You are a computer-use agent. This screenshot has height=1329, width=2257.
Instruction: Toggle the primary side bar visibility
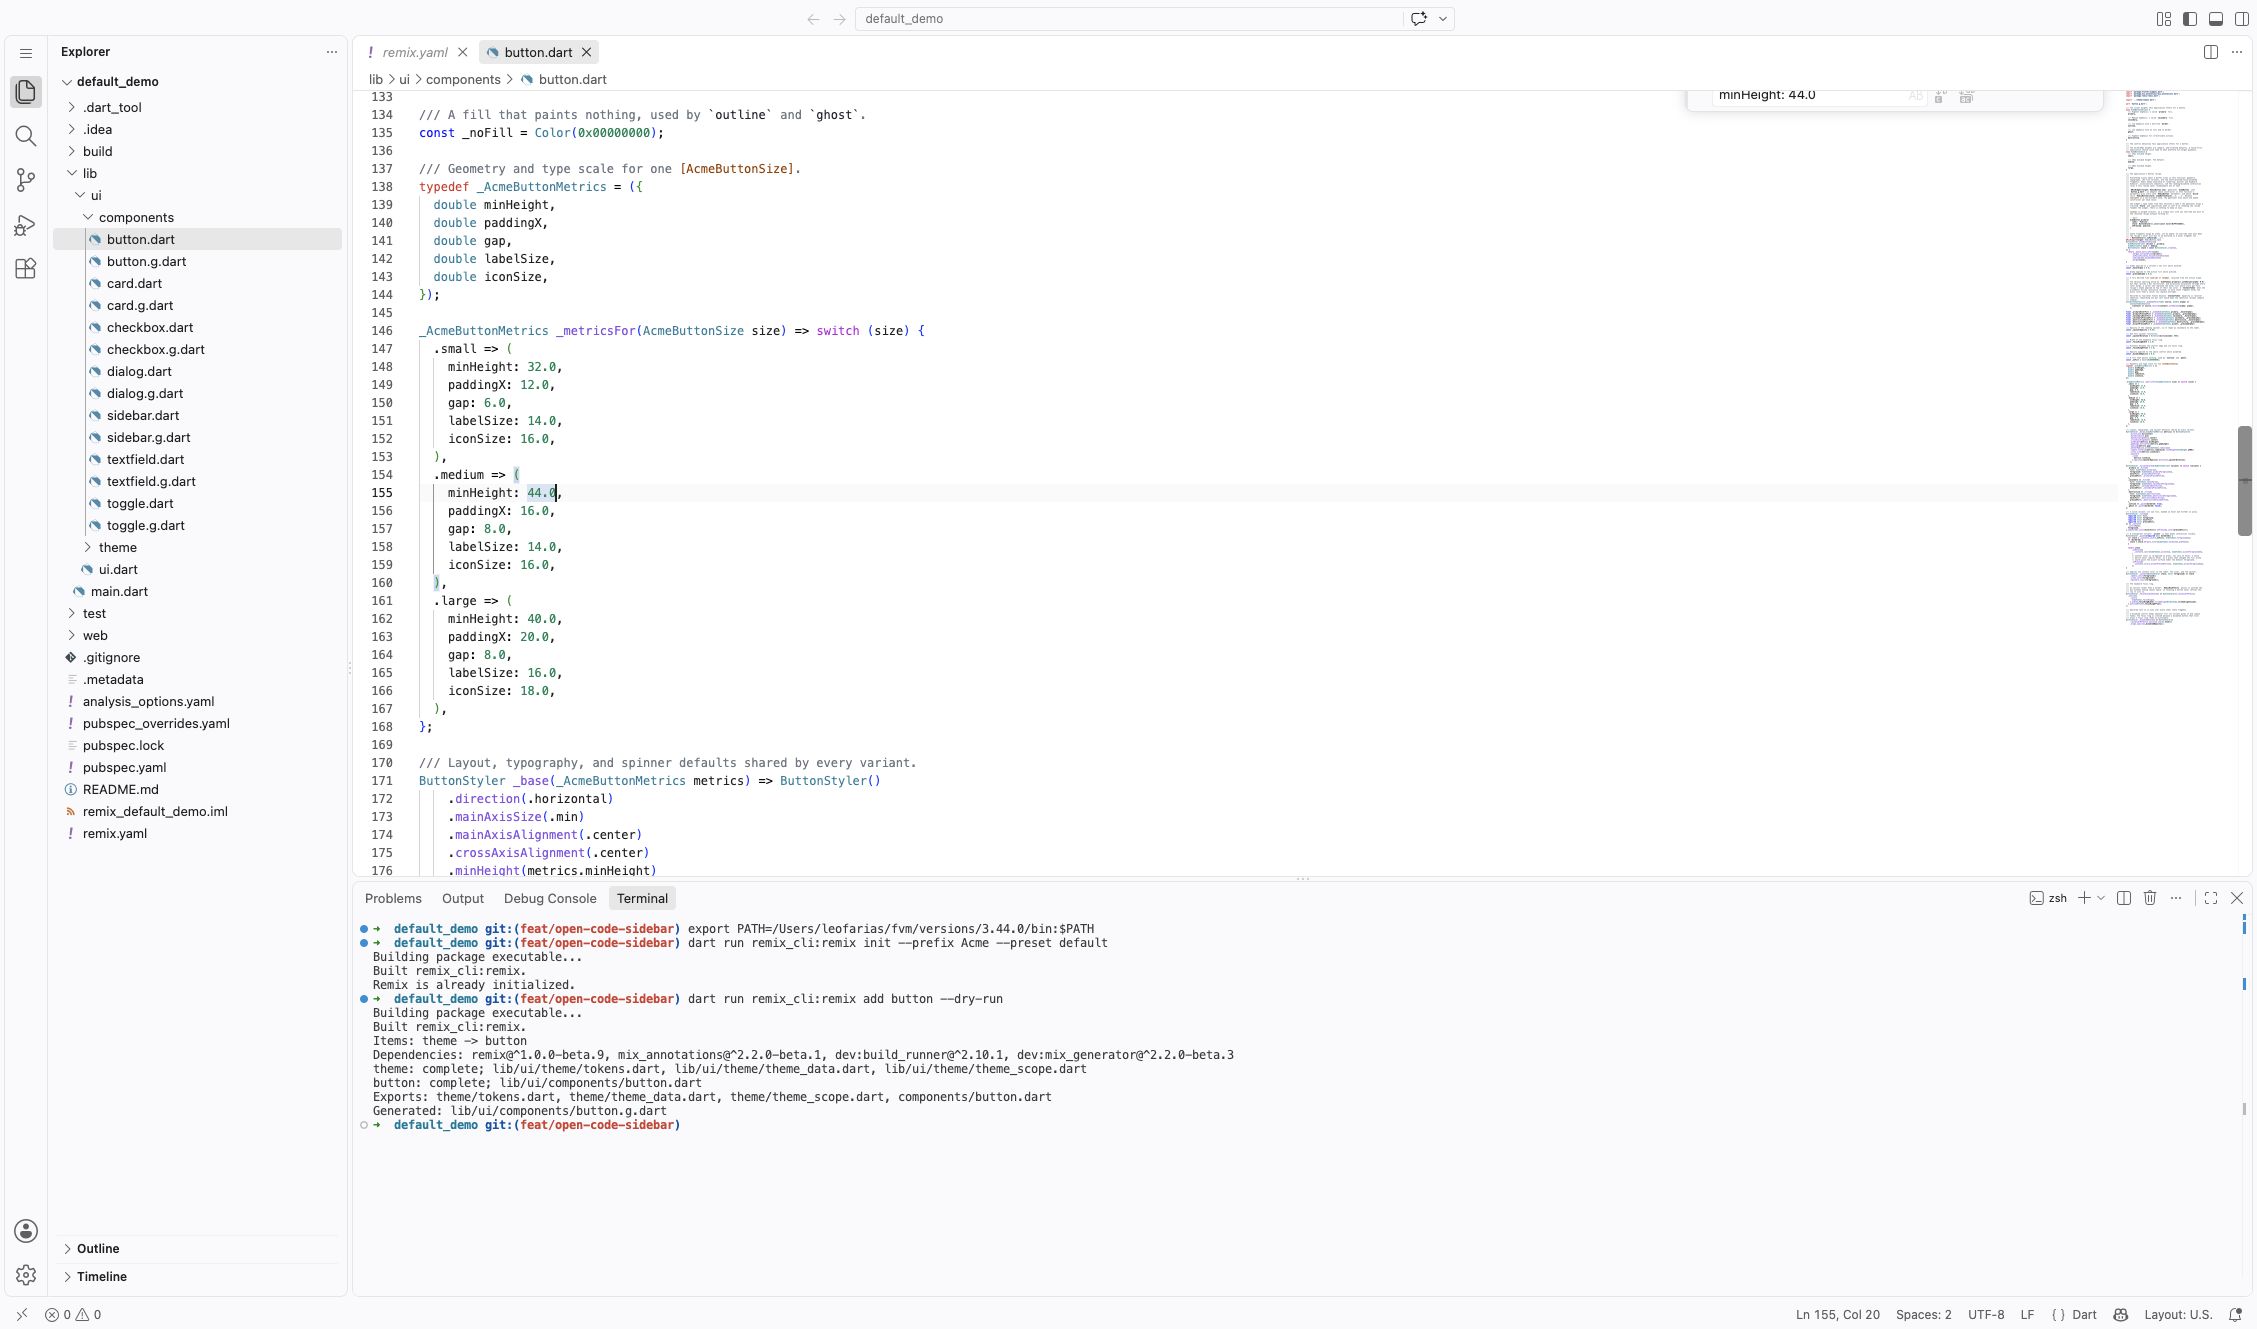point(2190,19)
